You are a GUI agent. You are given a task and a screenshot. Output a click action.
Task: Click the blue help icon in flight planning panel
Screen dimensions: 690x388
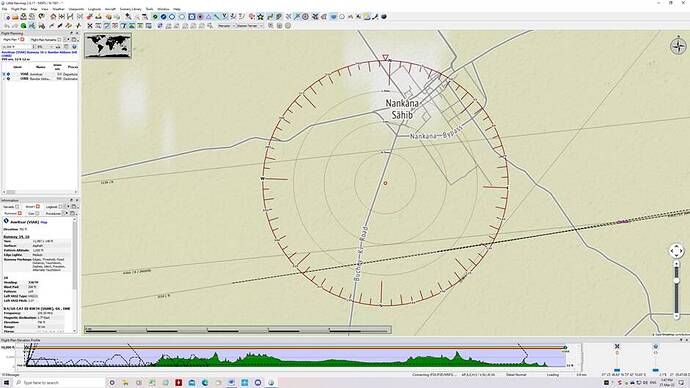point(74,47)
